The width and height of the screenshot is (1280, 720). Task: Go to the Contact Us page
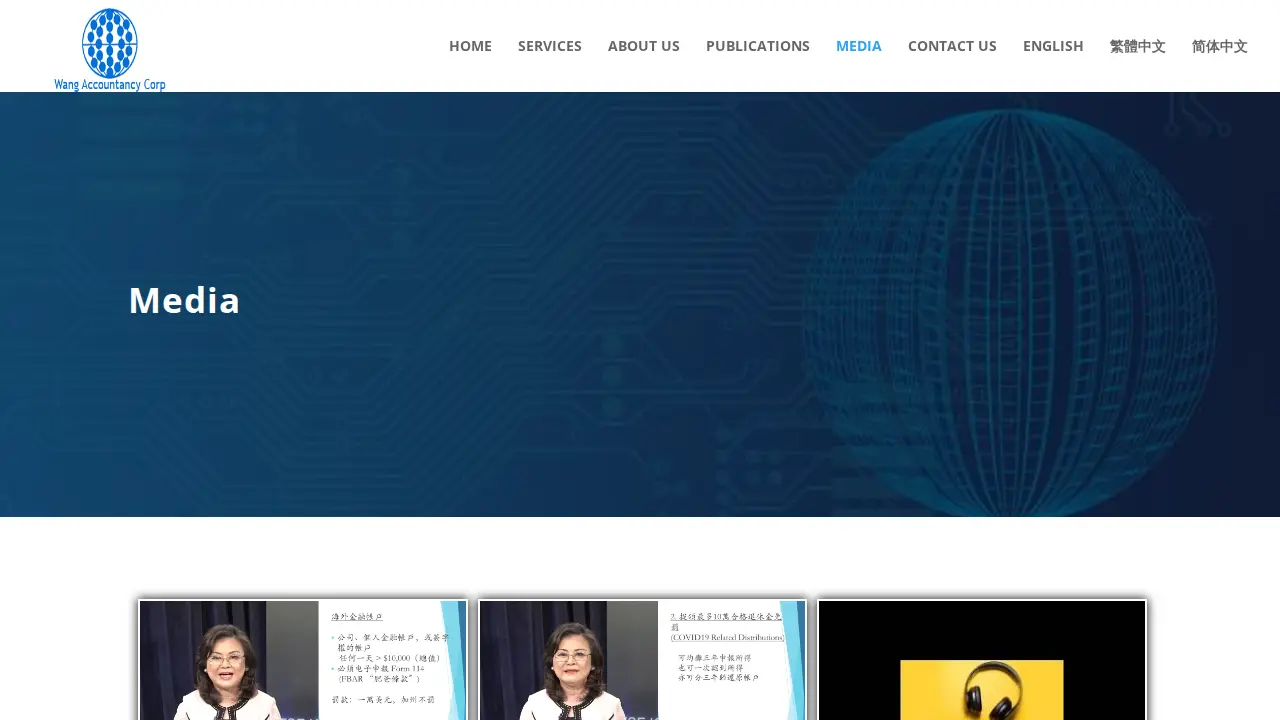pyautogui.click(x=952, y=46)
